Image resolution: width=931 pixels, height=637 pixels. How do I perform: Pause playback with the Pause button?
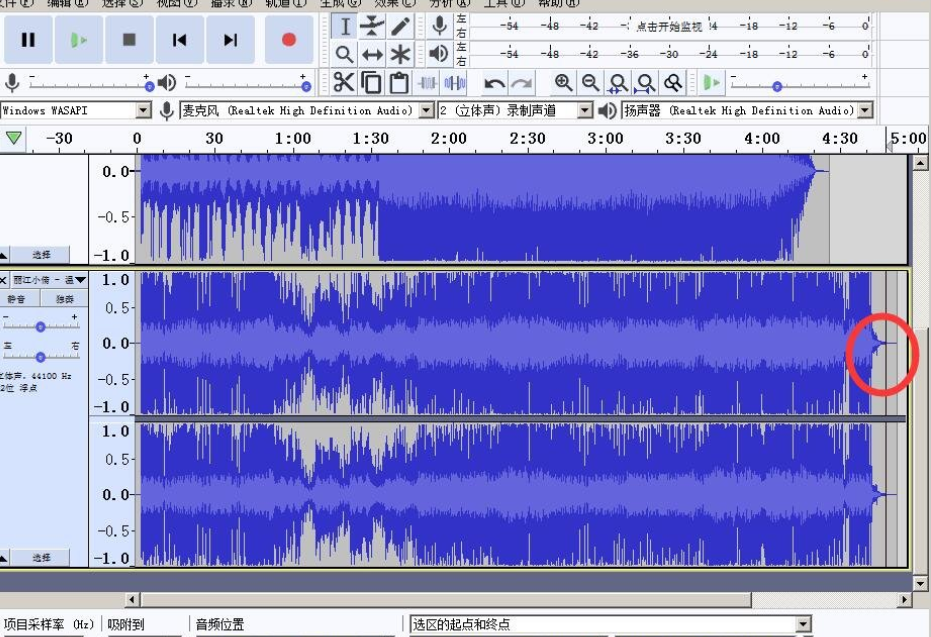28,40
